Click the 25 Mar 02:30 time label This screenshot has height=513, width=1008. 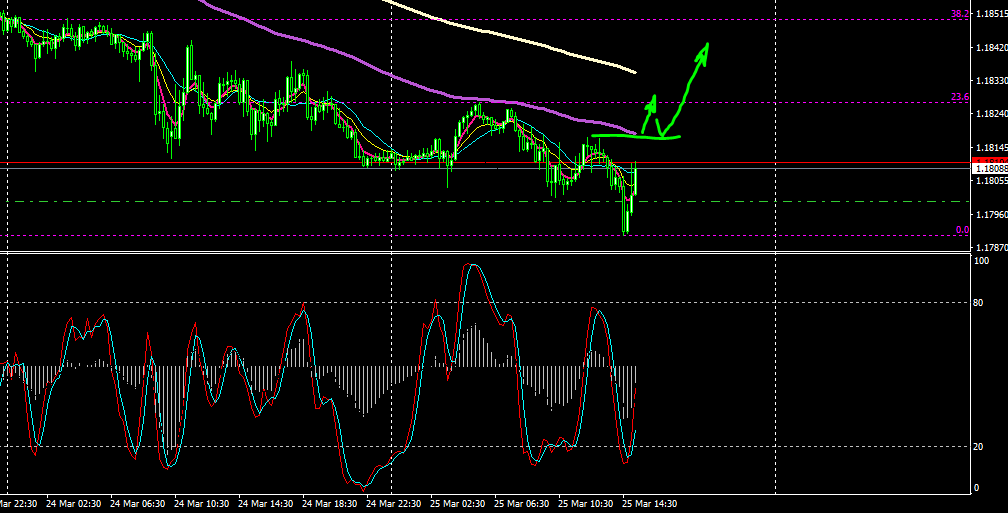pos(458,504)
